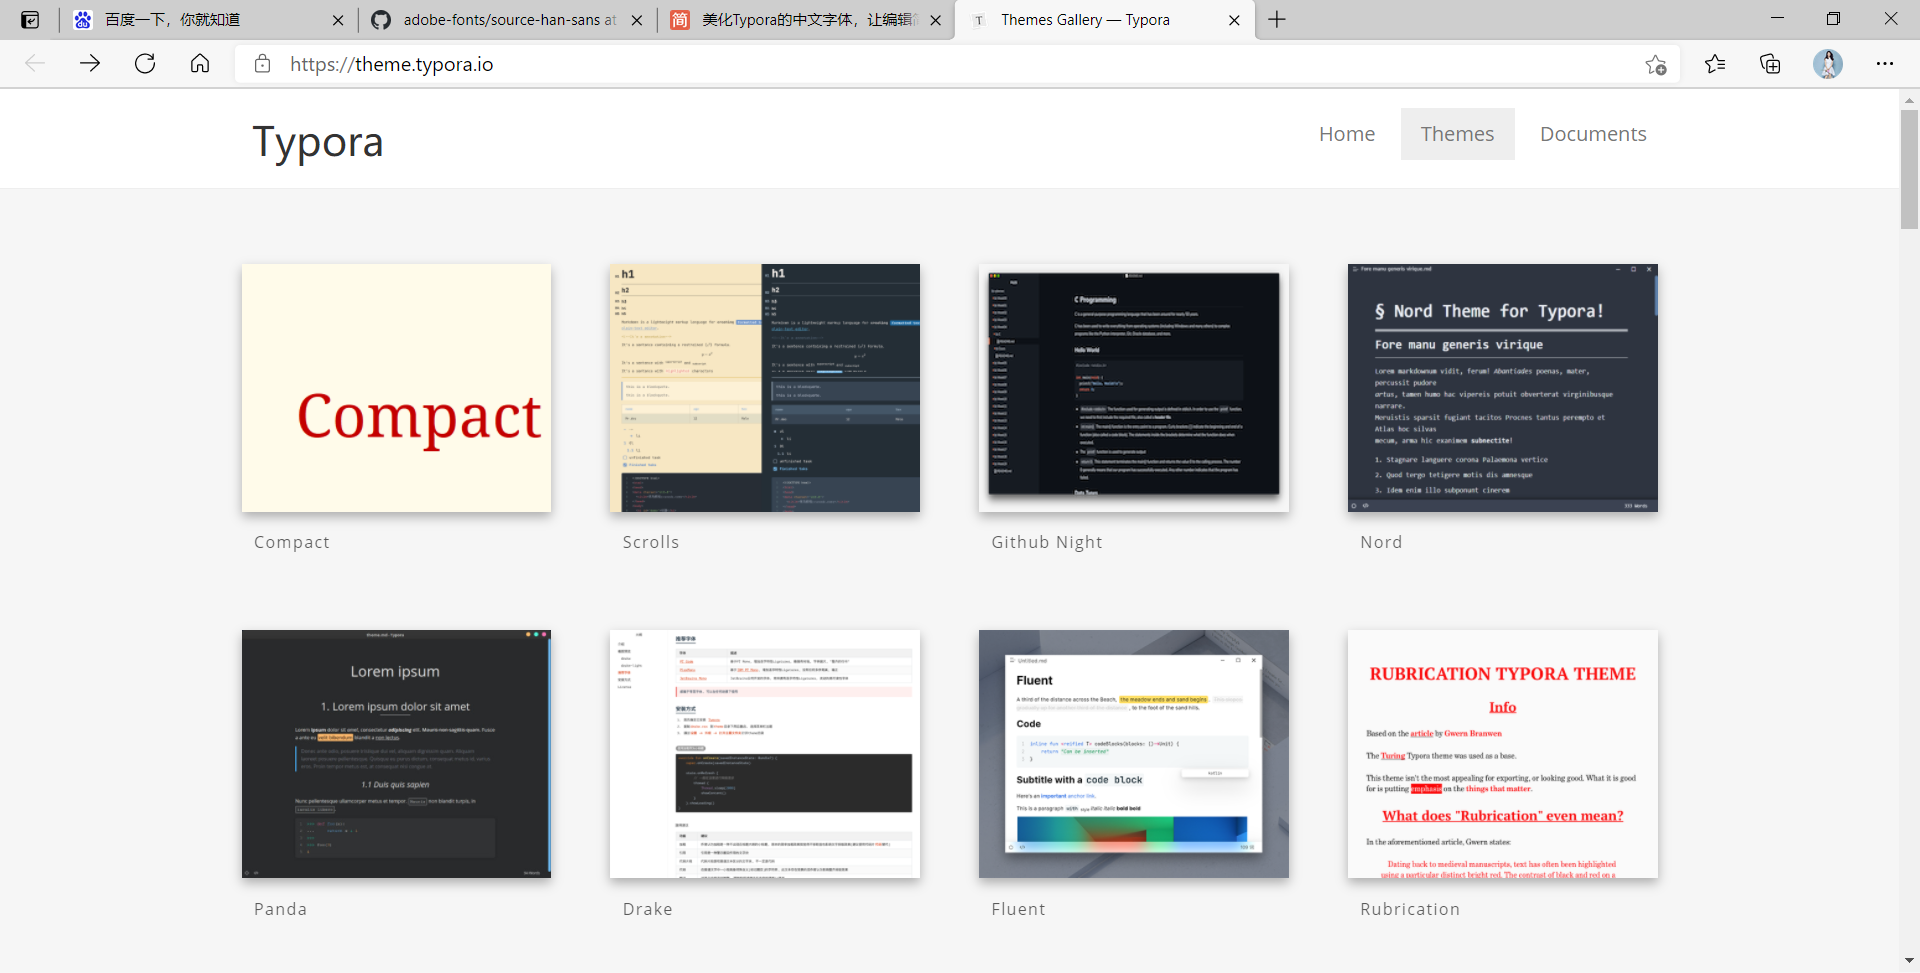Reload the page with refresh icon
1920x973 pixels.
pyautogui.click(x=145, y=64)
